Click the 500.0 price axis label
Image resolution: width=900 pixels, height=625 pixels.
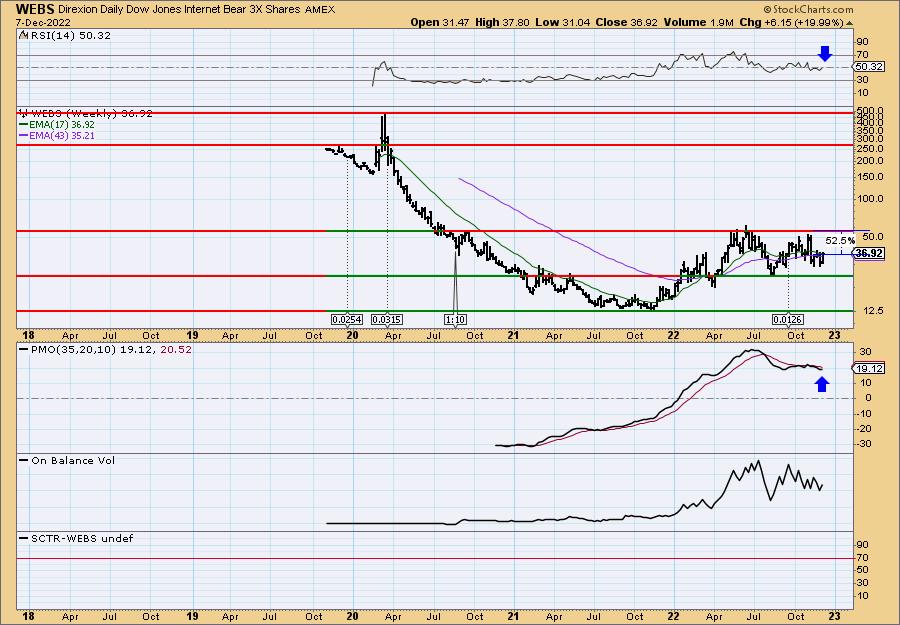869,110
